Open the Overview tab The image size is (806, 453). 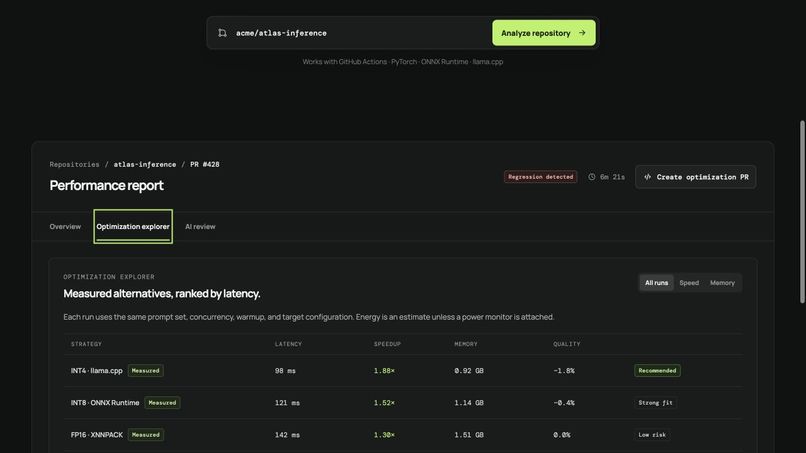(x=65, y=226)
